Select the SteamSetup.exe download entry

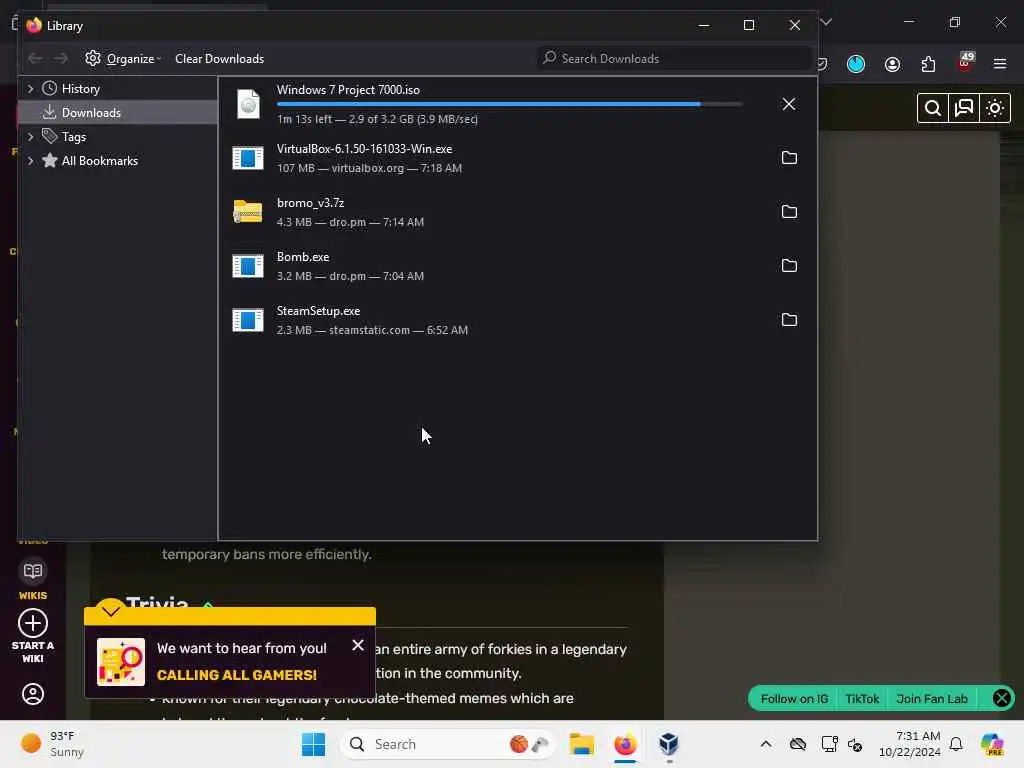[x=518, y=320]
